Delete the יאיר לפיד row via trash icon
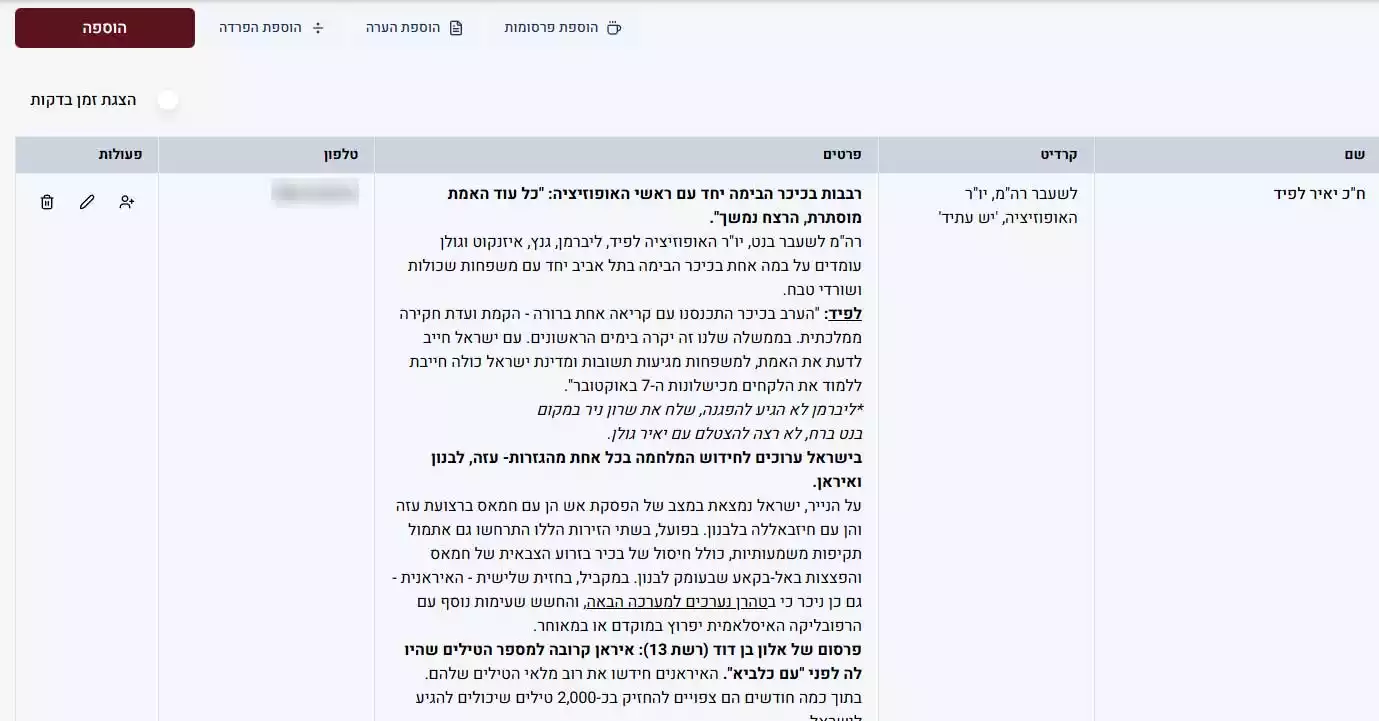Viewport: 1379px width, 721px height. pyautogui.click(x=47, y=202)
